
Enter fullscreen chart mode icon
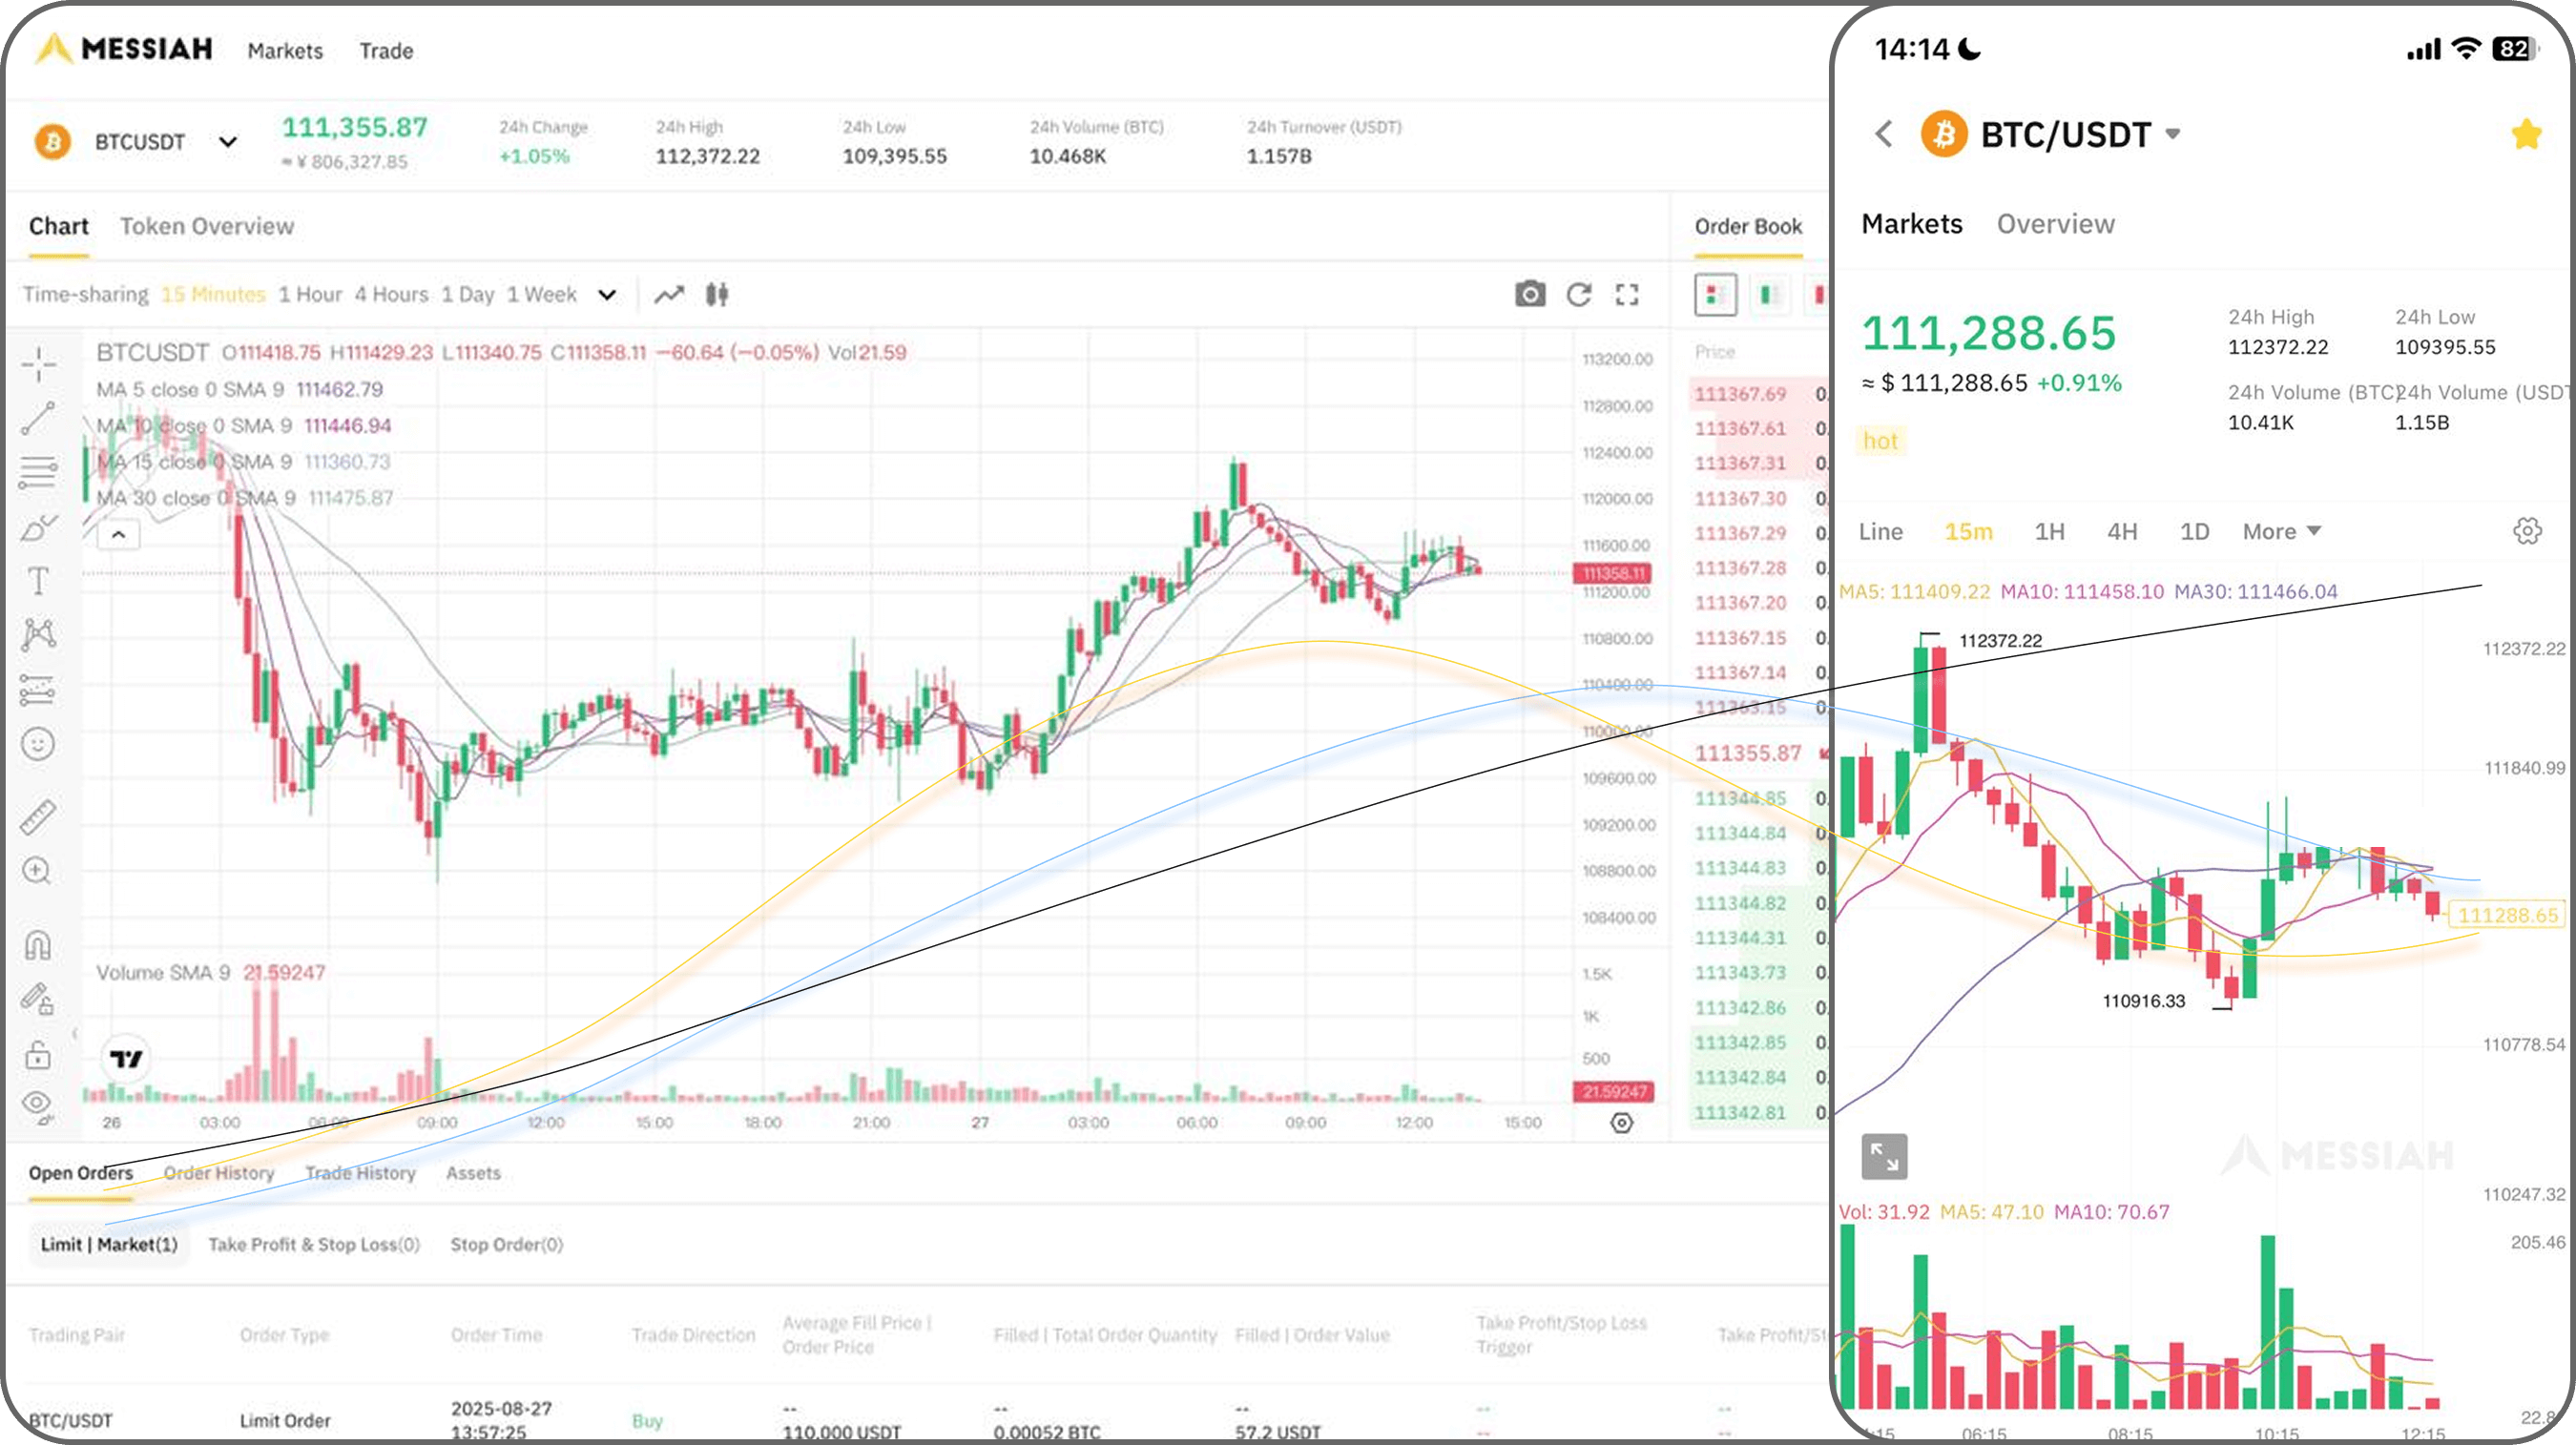click(1627, 294)
